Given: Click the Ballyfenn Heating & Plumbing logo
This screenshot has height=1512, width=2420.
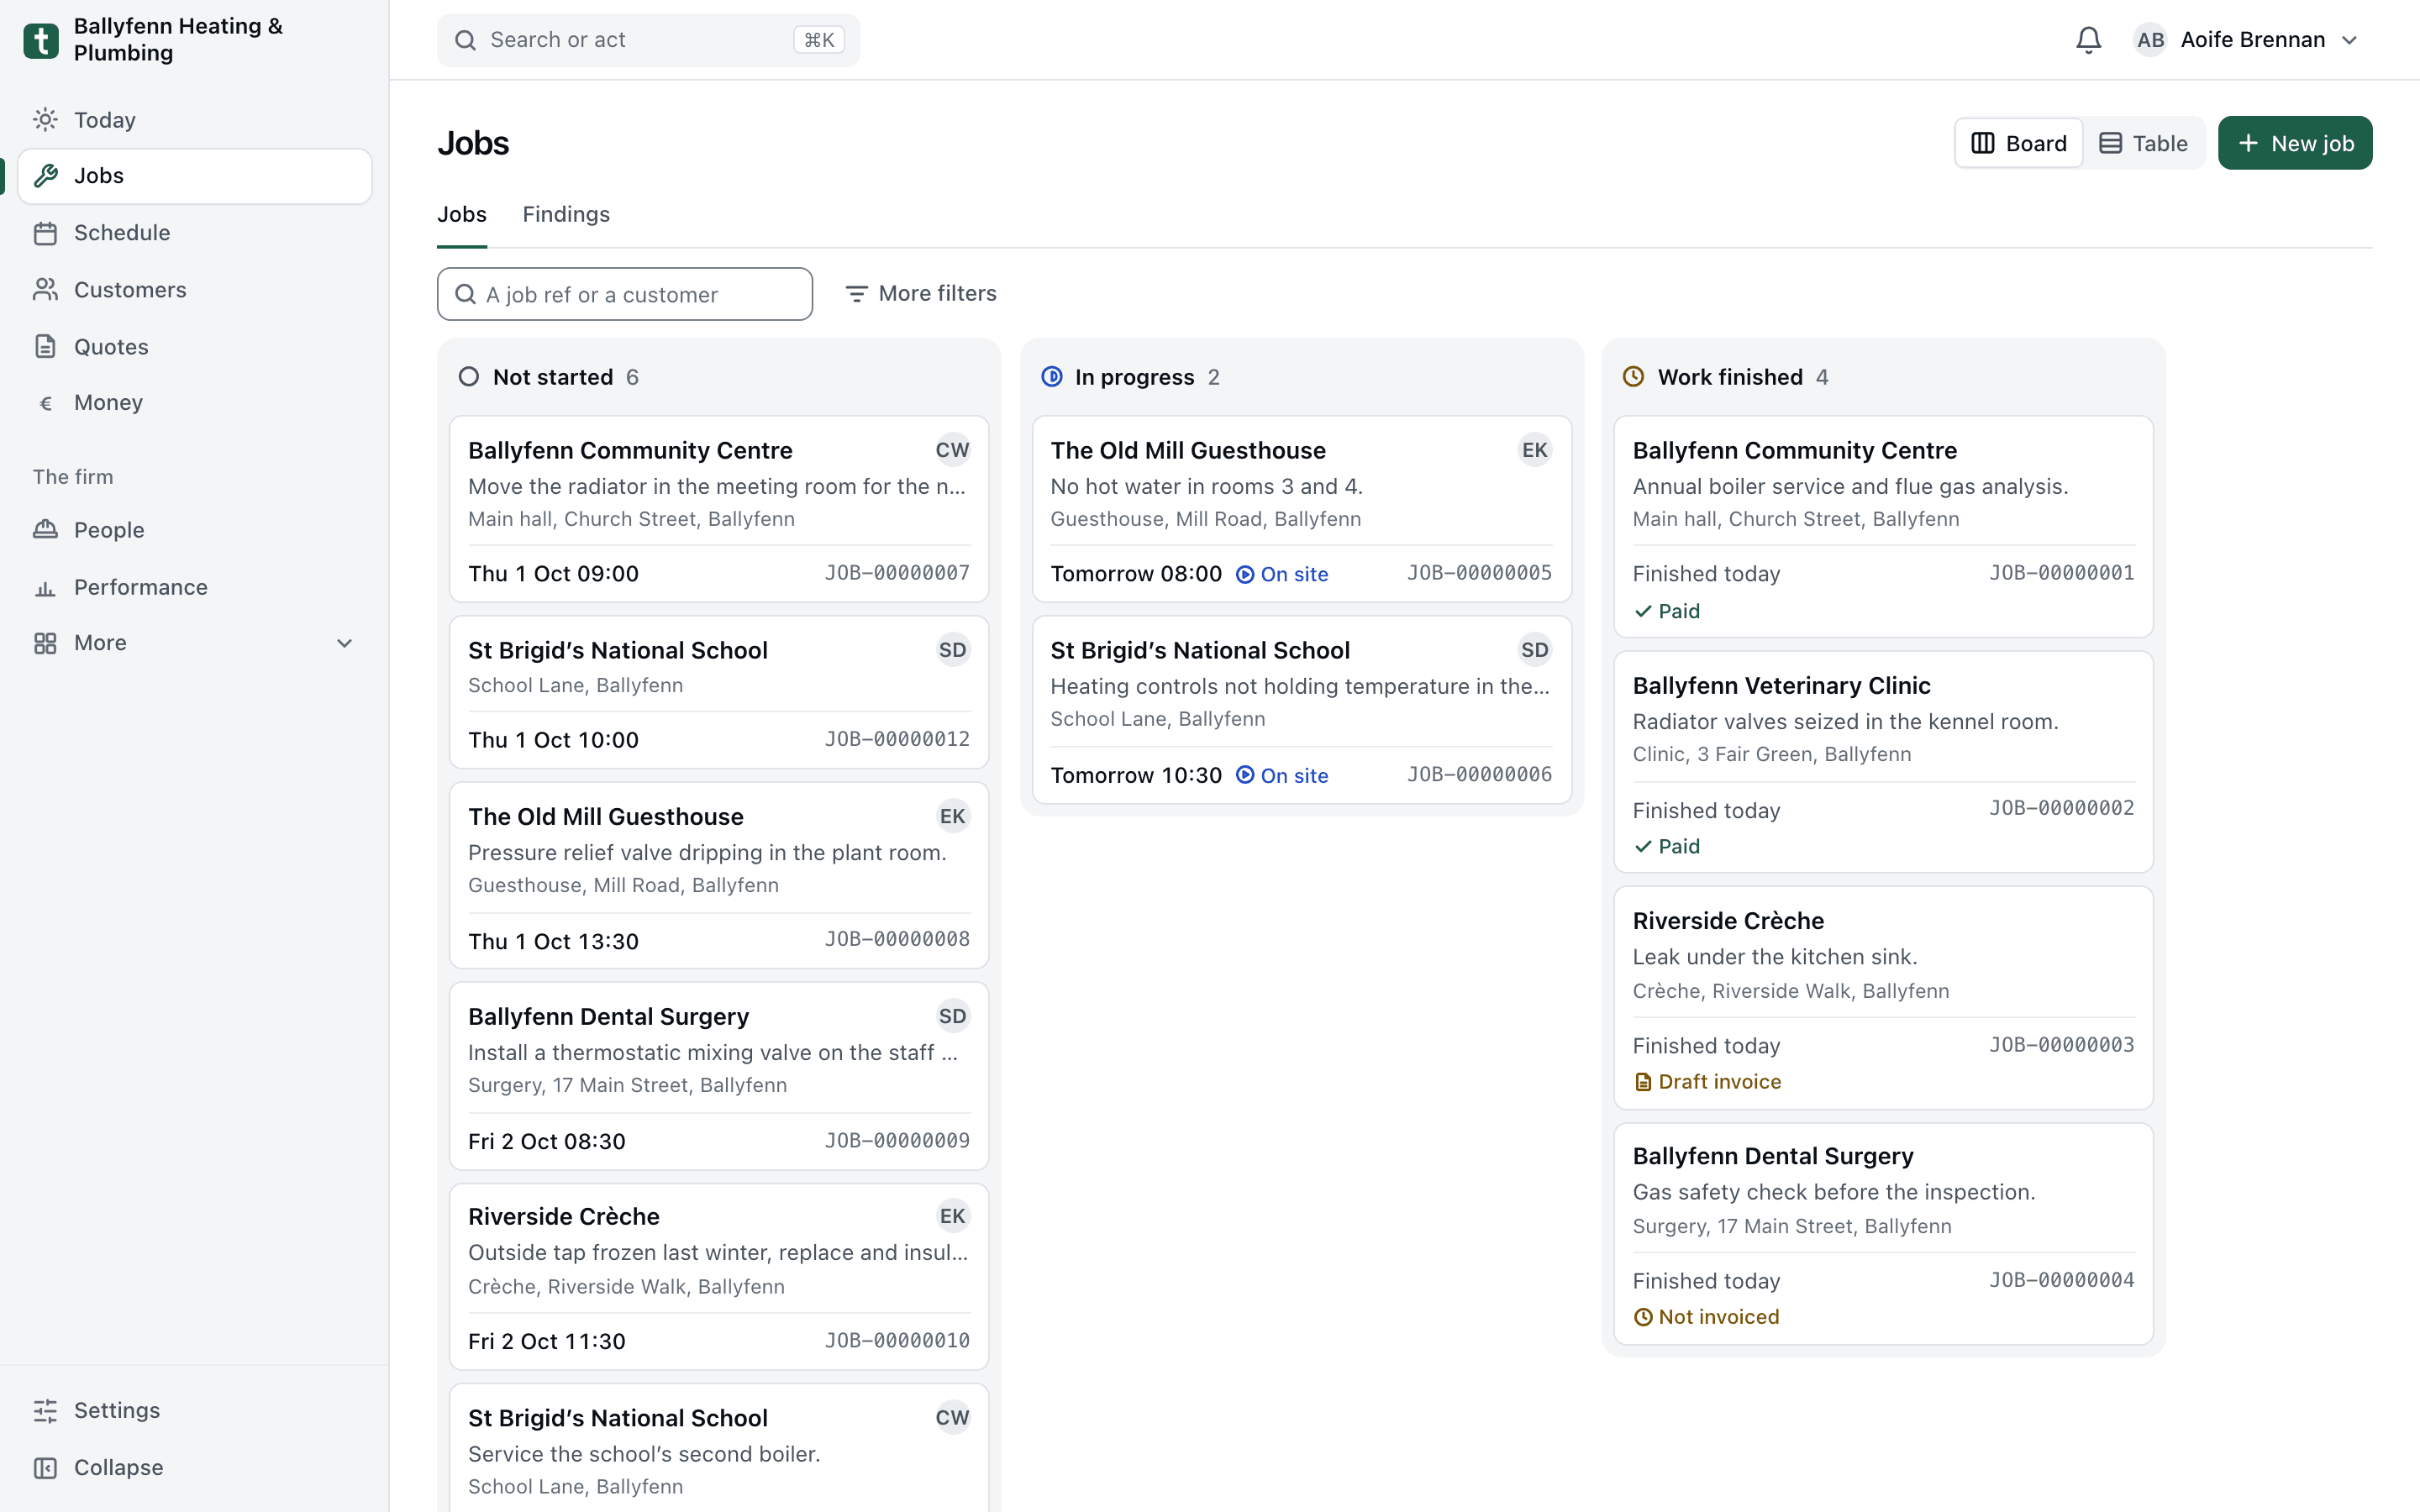Looking at the screenshot, I should point(41,40).
